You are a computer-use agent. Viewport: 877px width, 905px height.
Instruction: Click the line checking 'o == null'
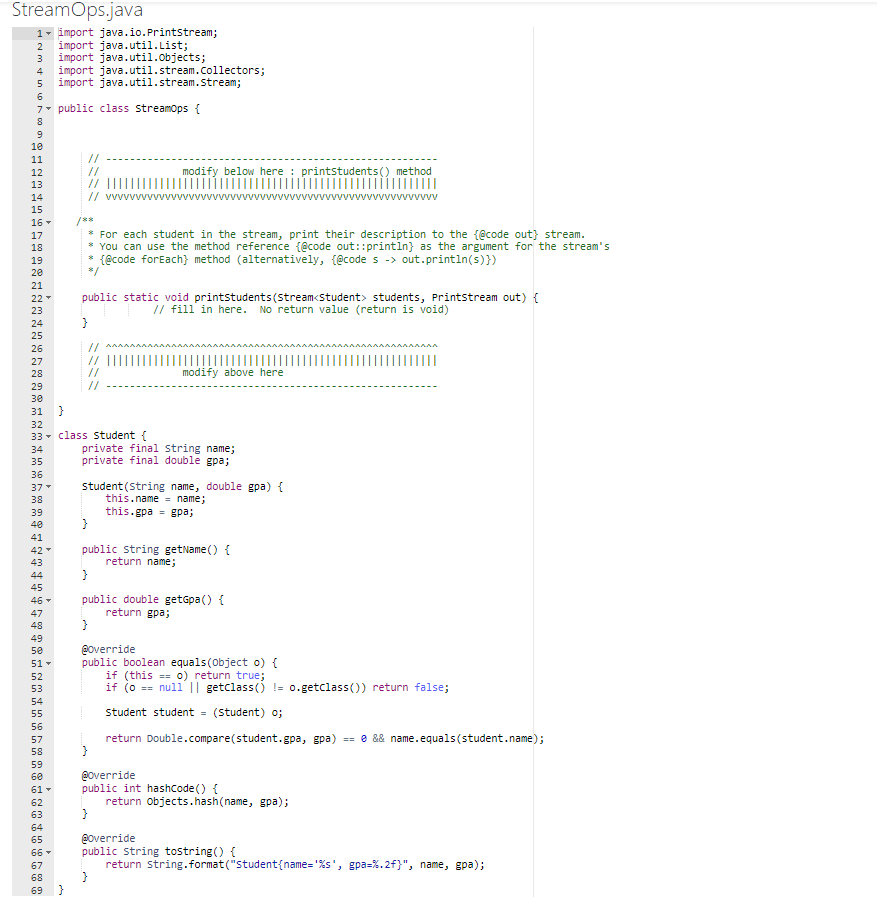click(x=277, y=687)
